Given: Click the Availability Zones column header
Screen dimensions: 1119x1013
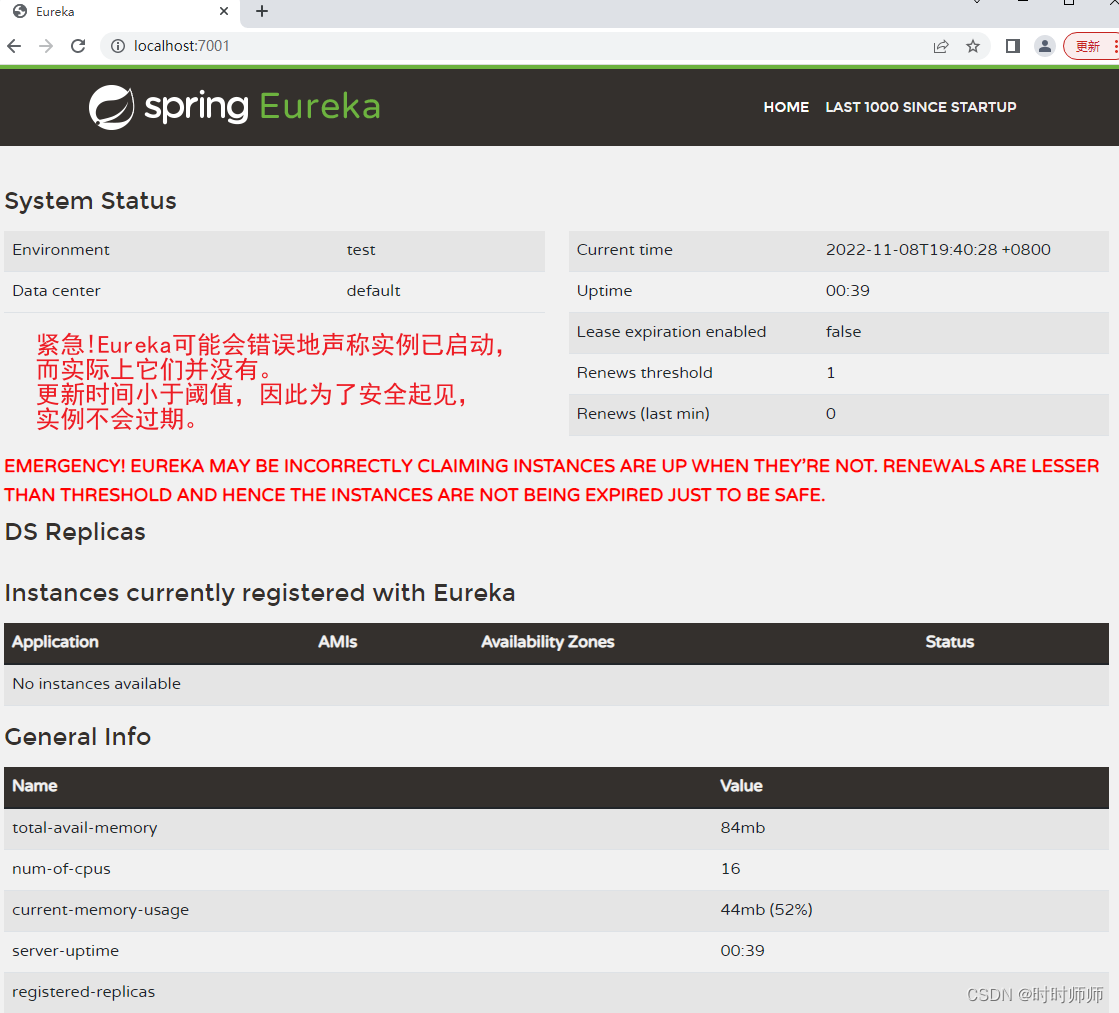Looking at the screenshot, I should point(547,642).
